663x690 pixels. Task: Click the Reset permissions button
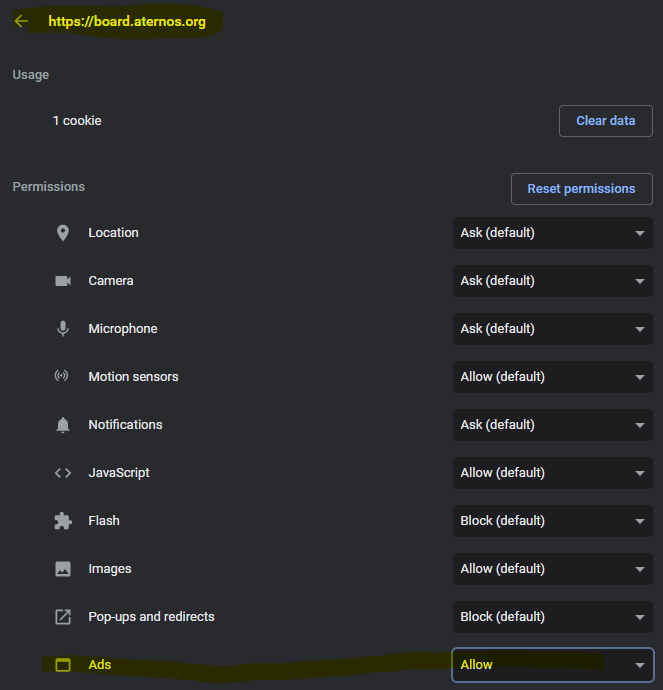tap(582, 189)
